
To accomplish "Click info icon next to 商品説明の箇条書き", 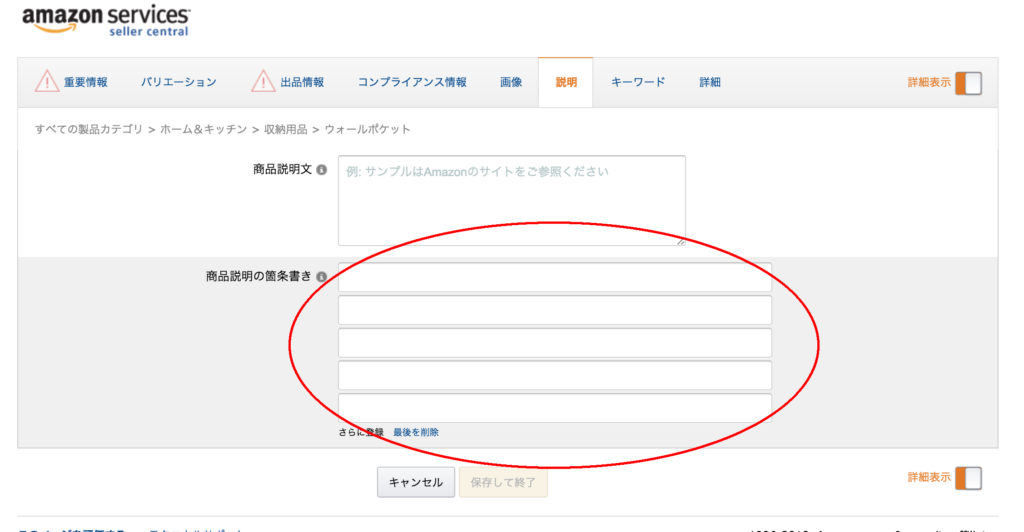I will tap(321, 276).
